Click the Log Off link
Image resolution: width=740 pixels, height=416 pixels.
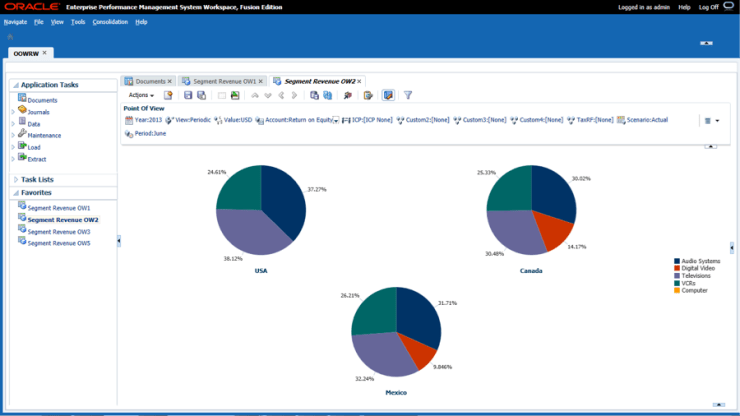pyautogui.click(x=708, y=7)
